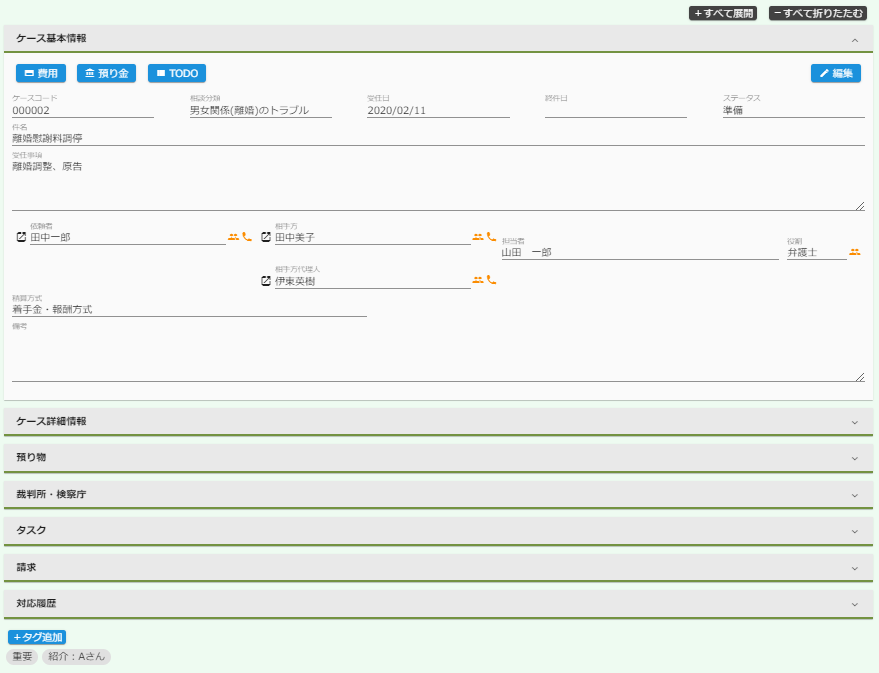Click the people icon beside 伊東英樹
879x673 pixels.
478,280
